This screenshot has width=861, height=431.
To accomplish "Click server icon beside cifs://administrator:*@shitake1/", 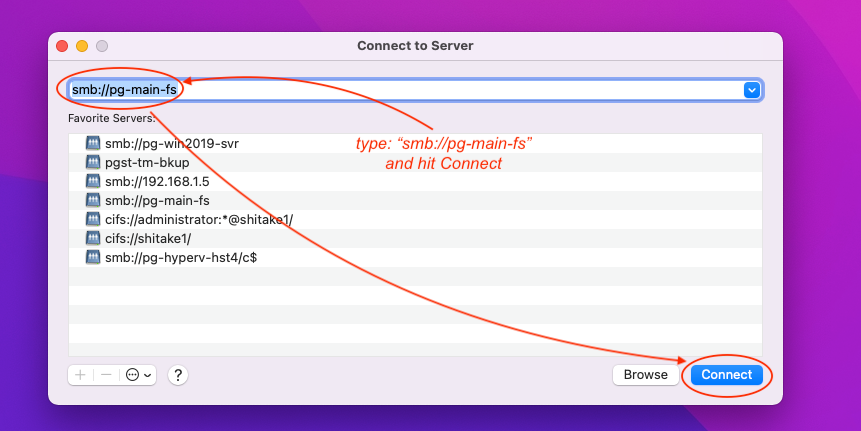I will (x=93, y=219).
